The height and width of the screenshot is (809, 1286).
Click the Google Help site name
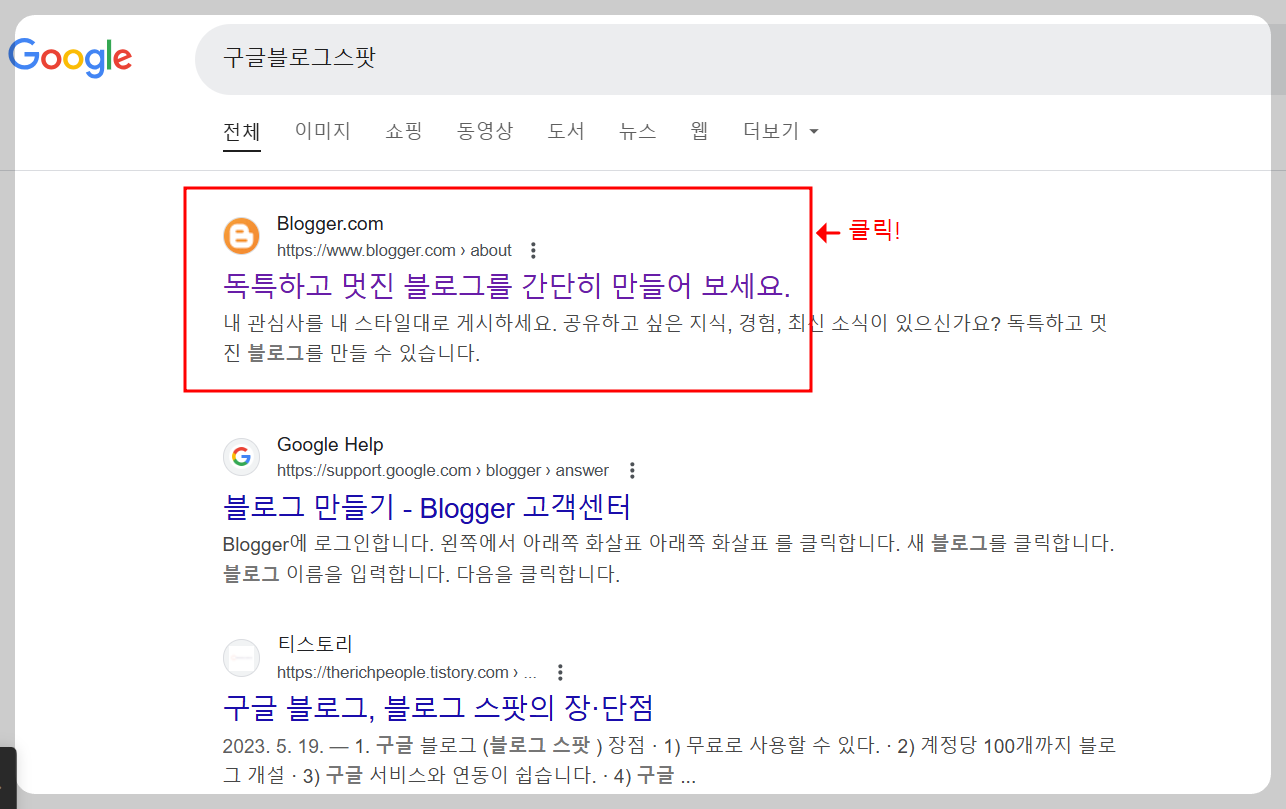pos(330,445)
